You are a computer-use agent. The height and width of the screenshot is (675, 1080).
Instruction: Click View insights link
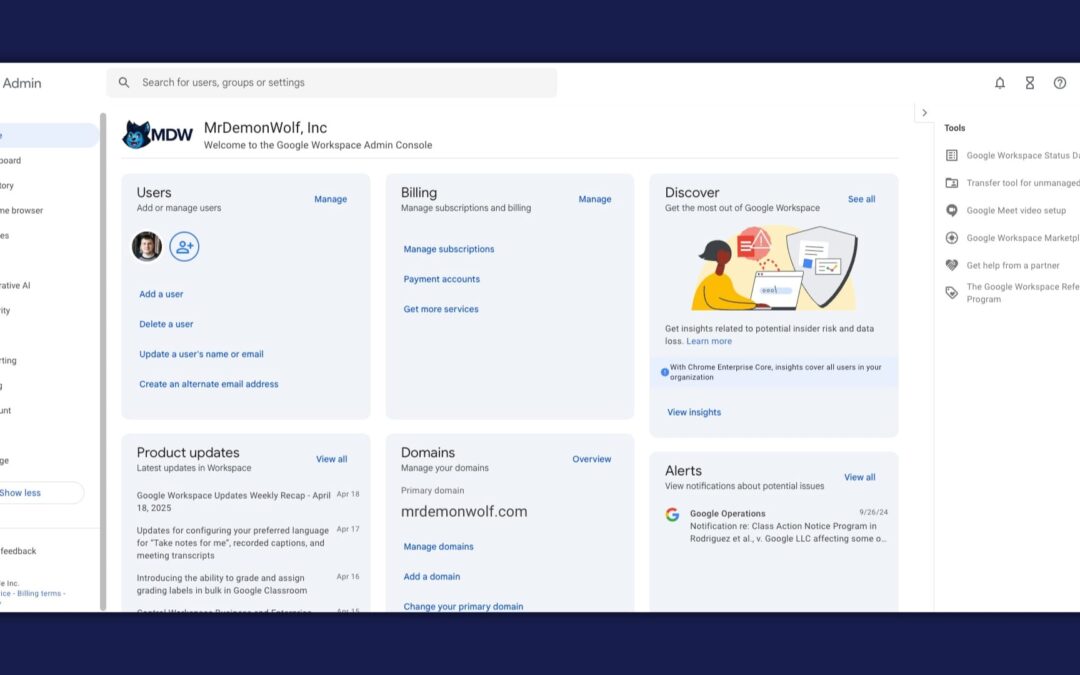(x=694, y=413)
